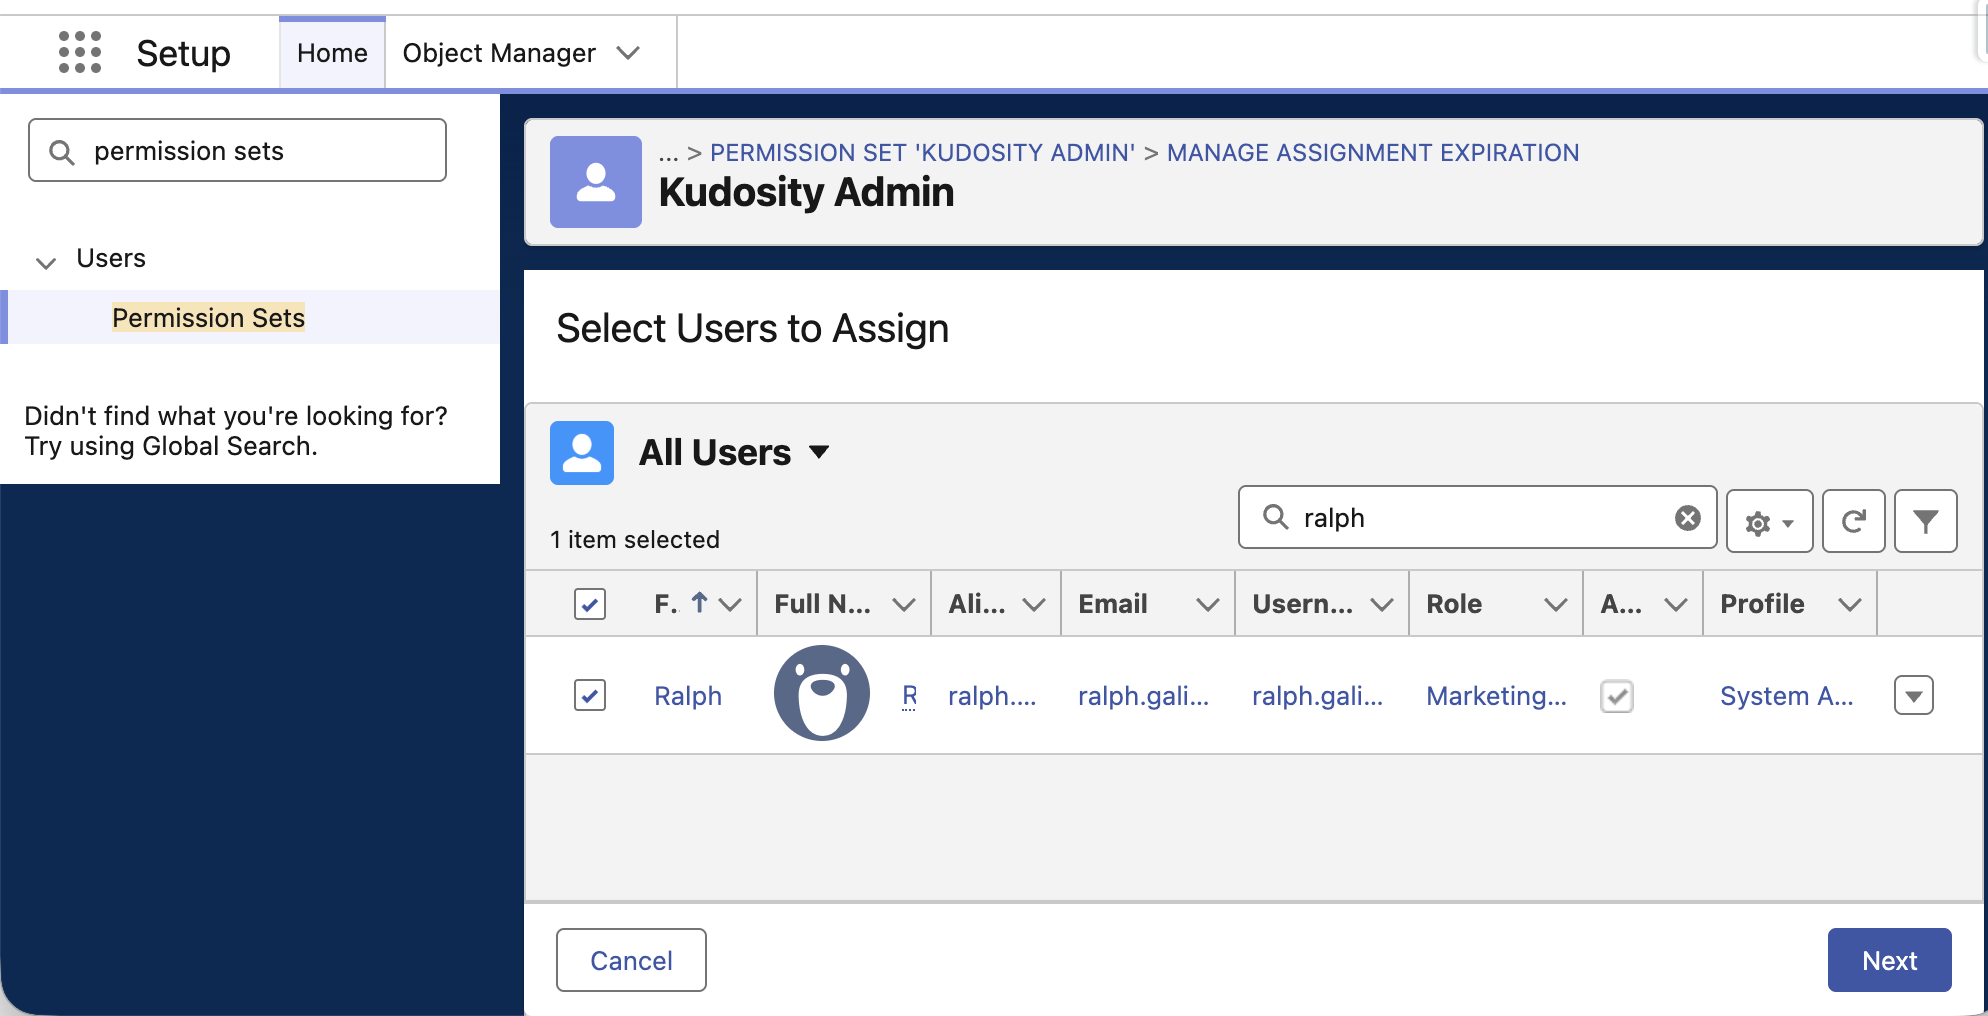Focus the Quick Find permission sets field
This screenshot has height=1016, width=1988.
point(237,150)
